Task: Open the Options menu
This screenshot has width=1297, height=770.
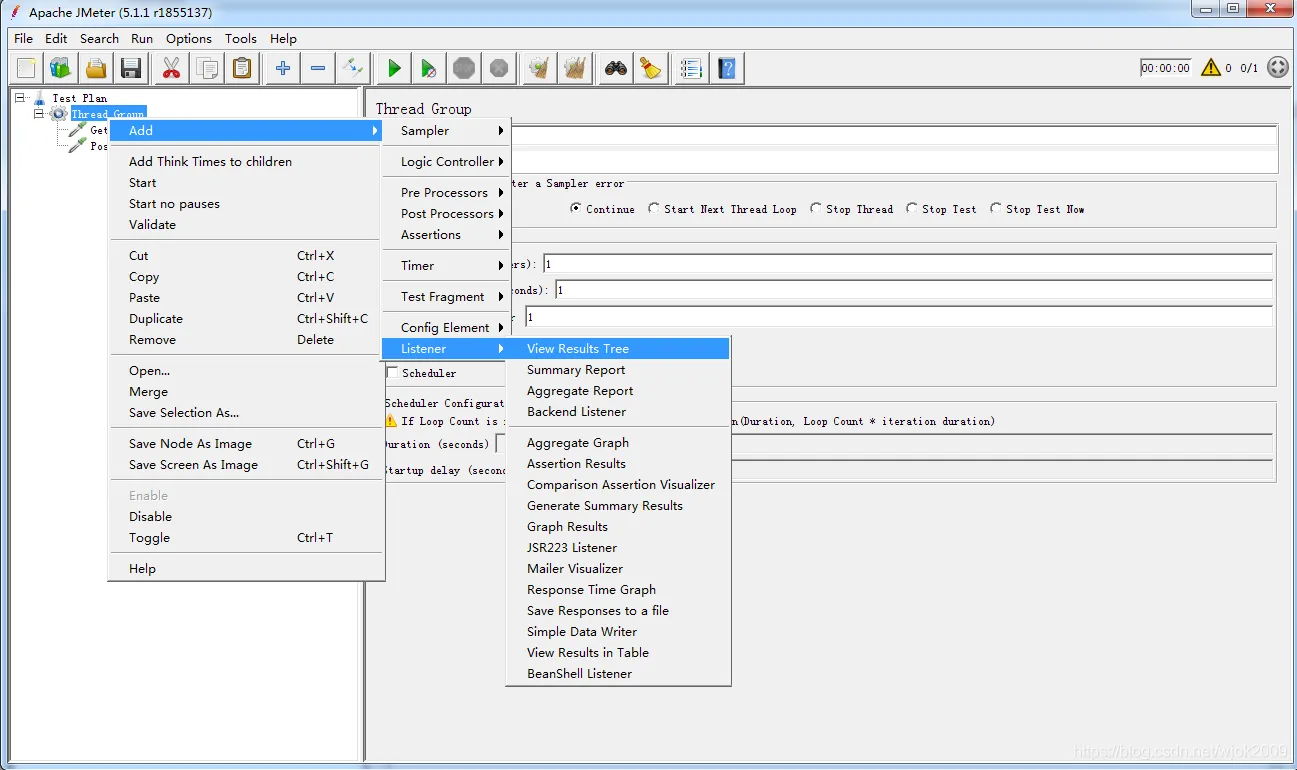Action: 189,38
